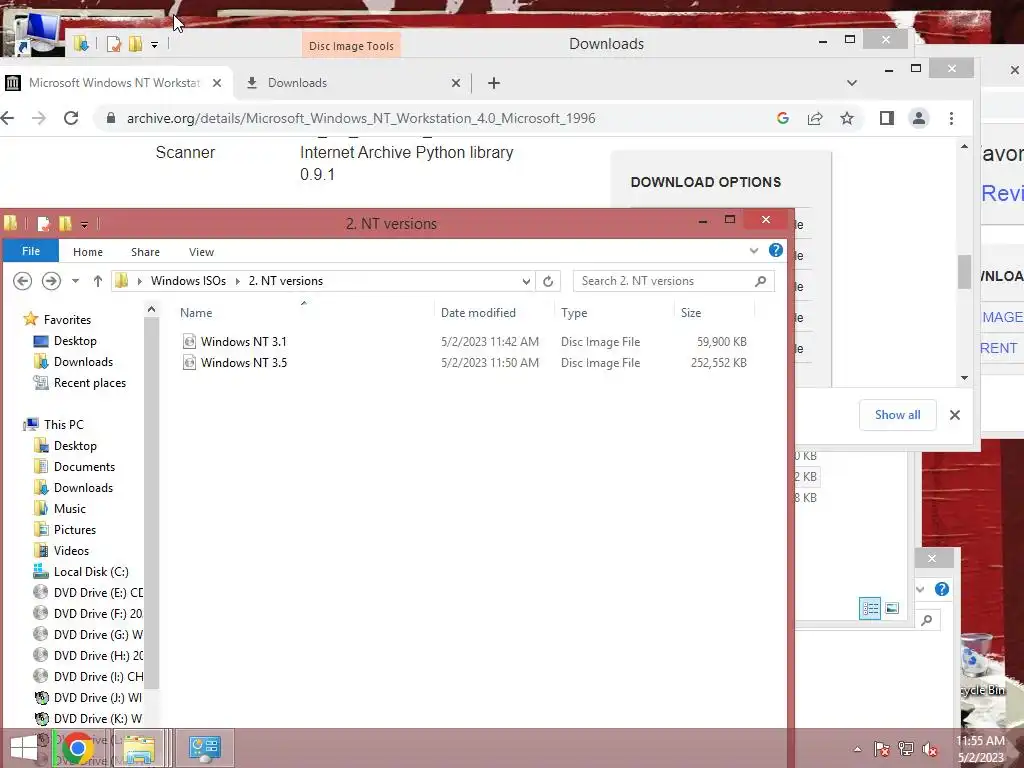The image size is (1024, 768).
Task: Open the Chrome side panel
Action: click(x=886, y=118)
